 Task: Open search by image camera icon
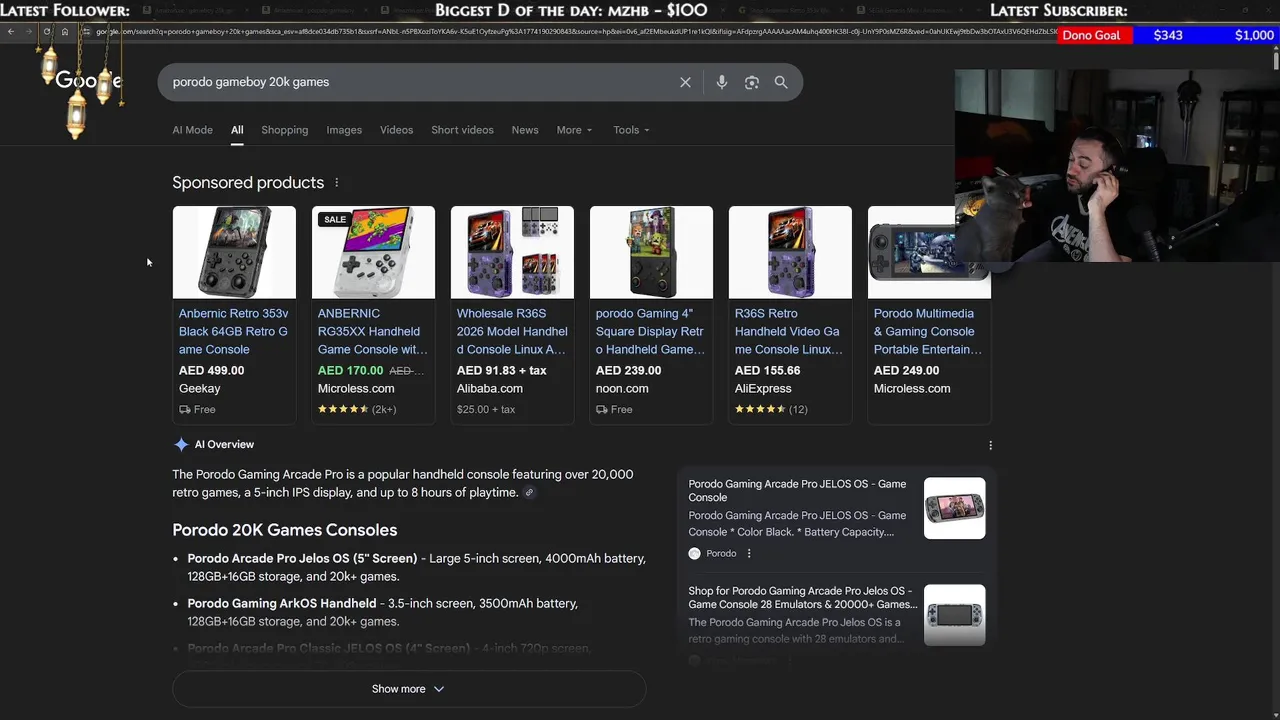(752, 82)
